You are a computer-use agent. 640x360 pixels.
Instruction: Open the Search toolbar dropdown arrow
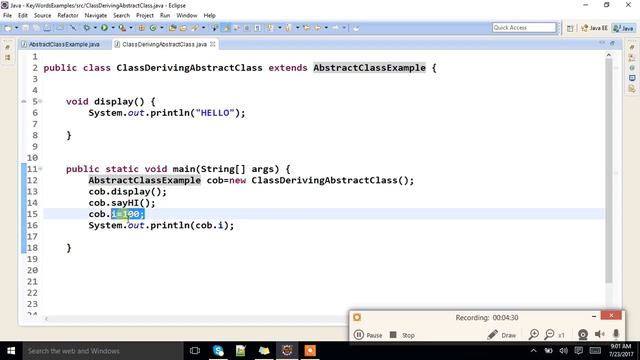[x=203, y=28]
